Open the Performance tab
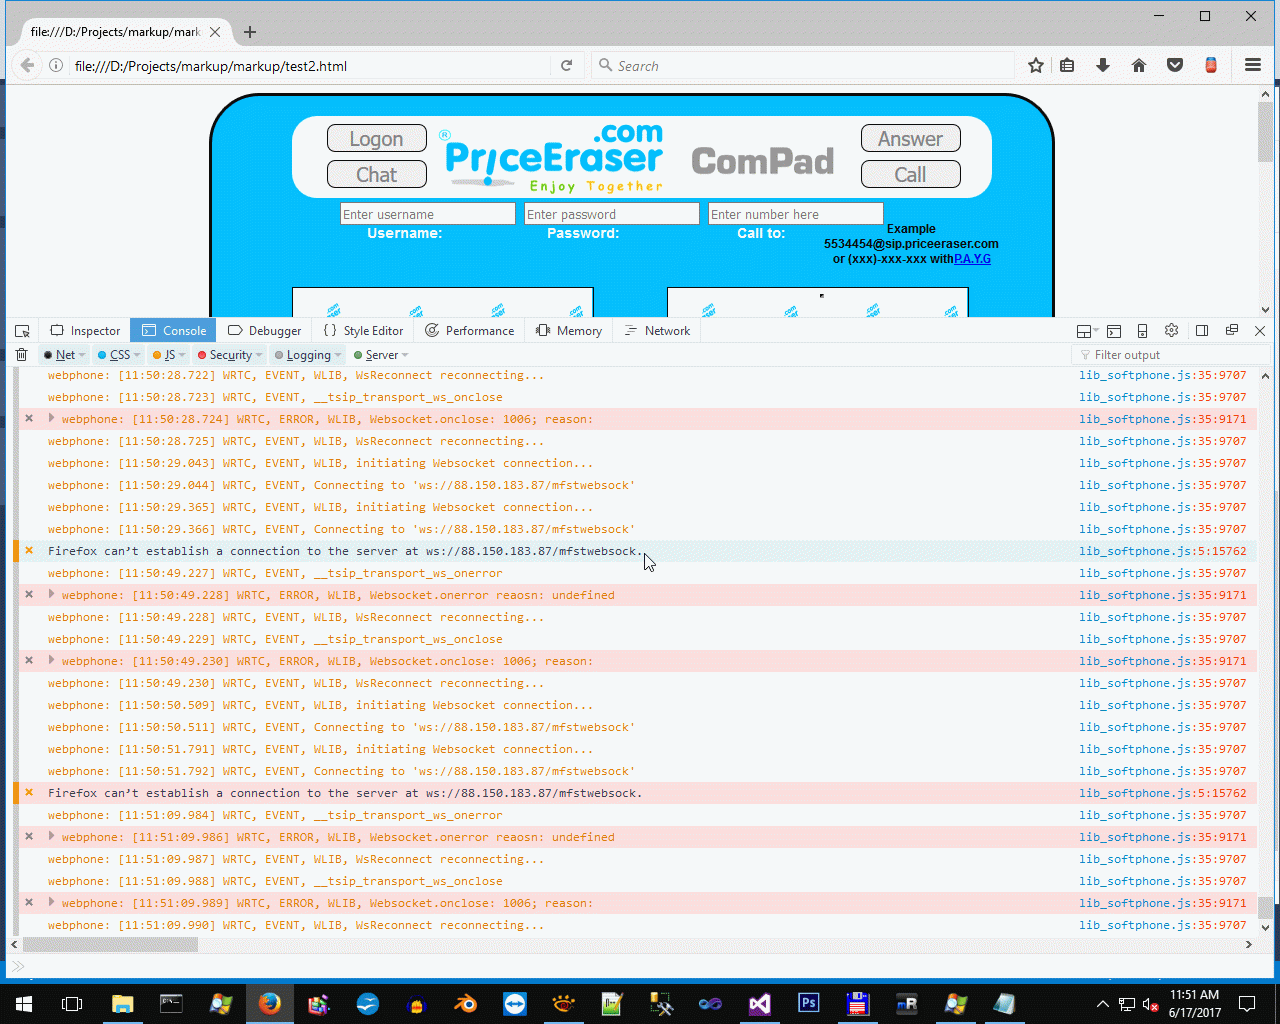The height and width of the screenshot is (1024, 1280). tap(469, 331)
